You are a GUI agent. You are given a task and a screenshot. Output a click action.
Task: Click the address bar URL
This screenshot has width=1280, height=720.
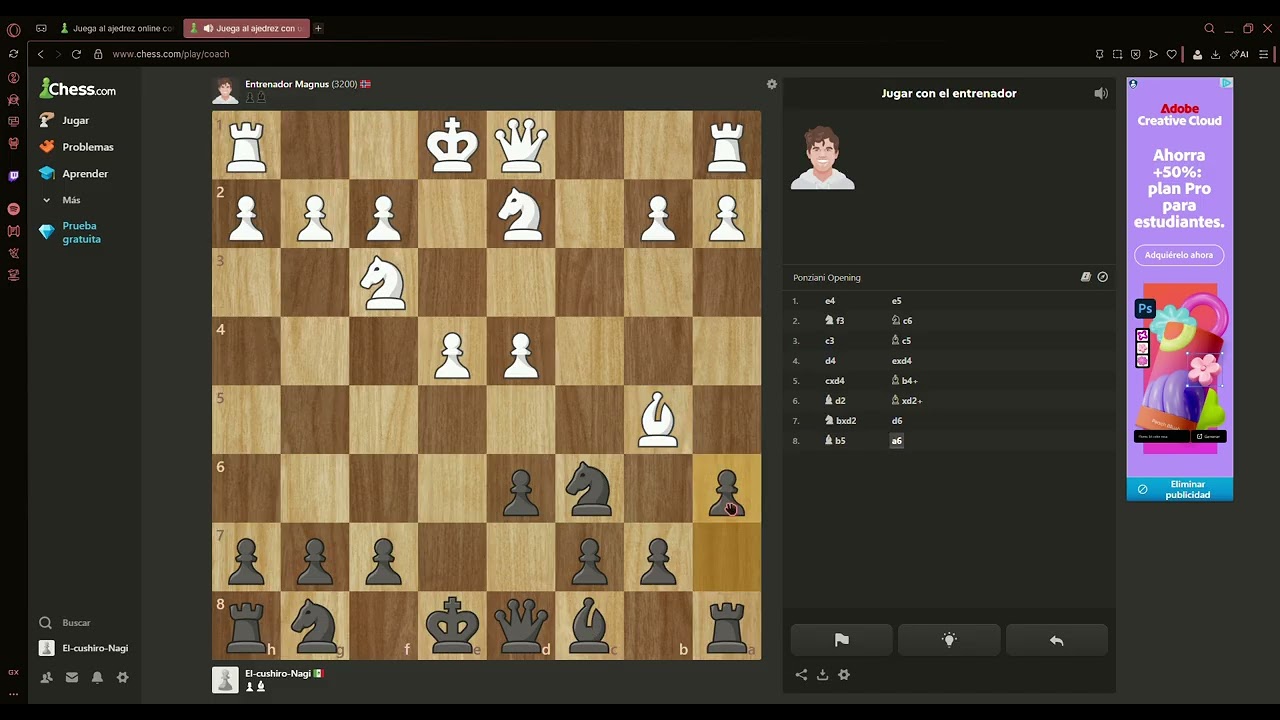pos(171,54)
